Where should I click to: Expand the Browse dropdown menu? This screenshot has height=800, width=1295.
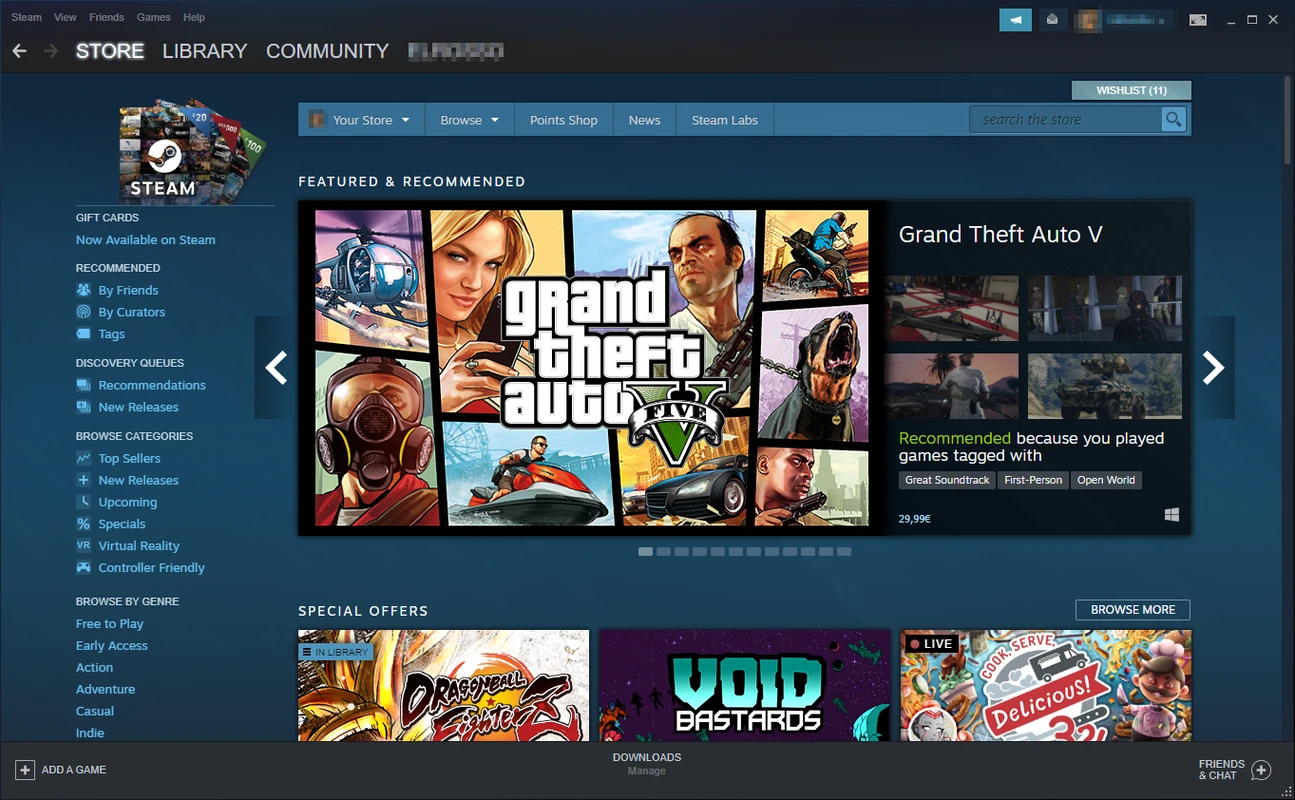click(469, 120)
